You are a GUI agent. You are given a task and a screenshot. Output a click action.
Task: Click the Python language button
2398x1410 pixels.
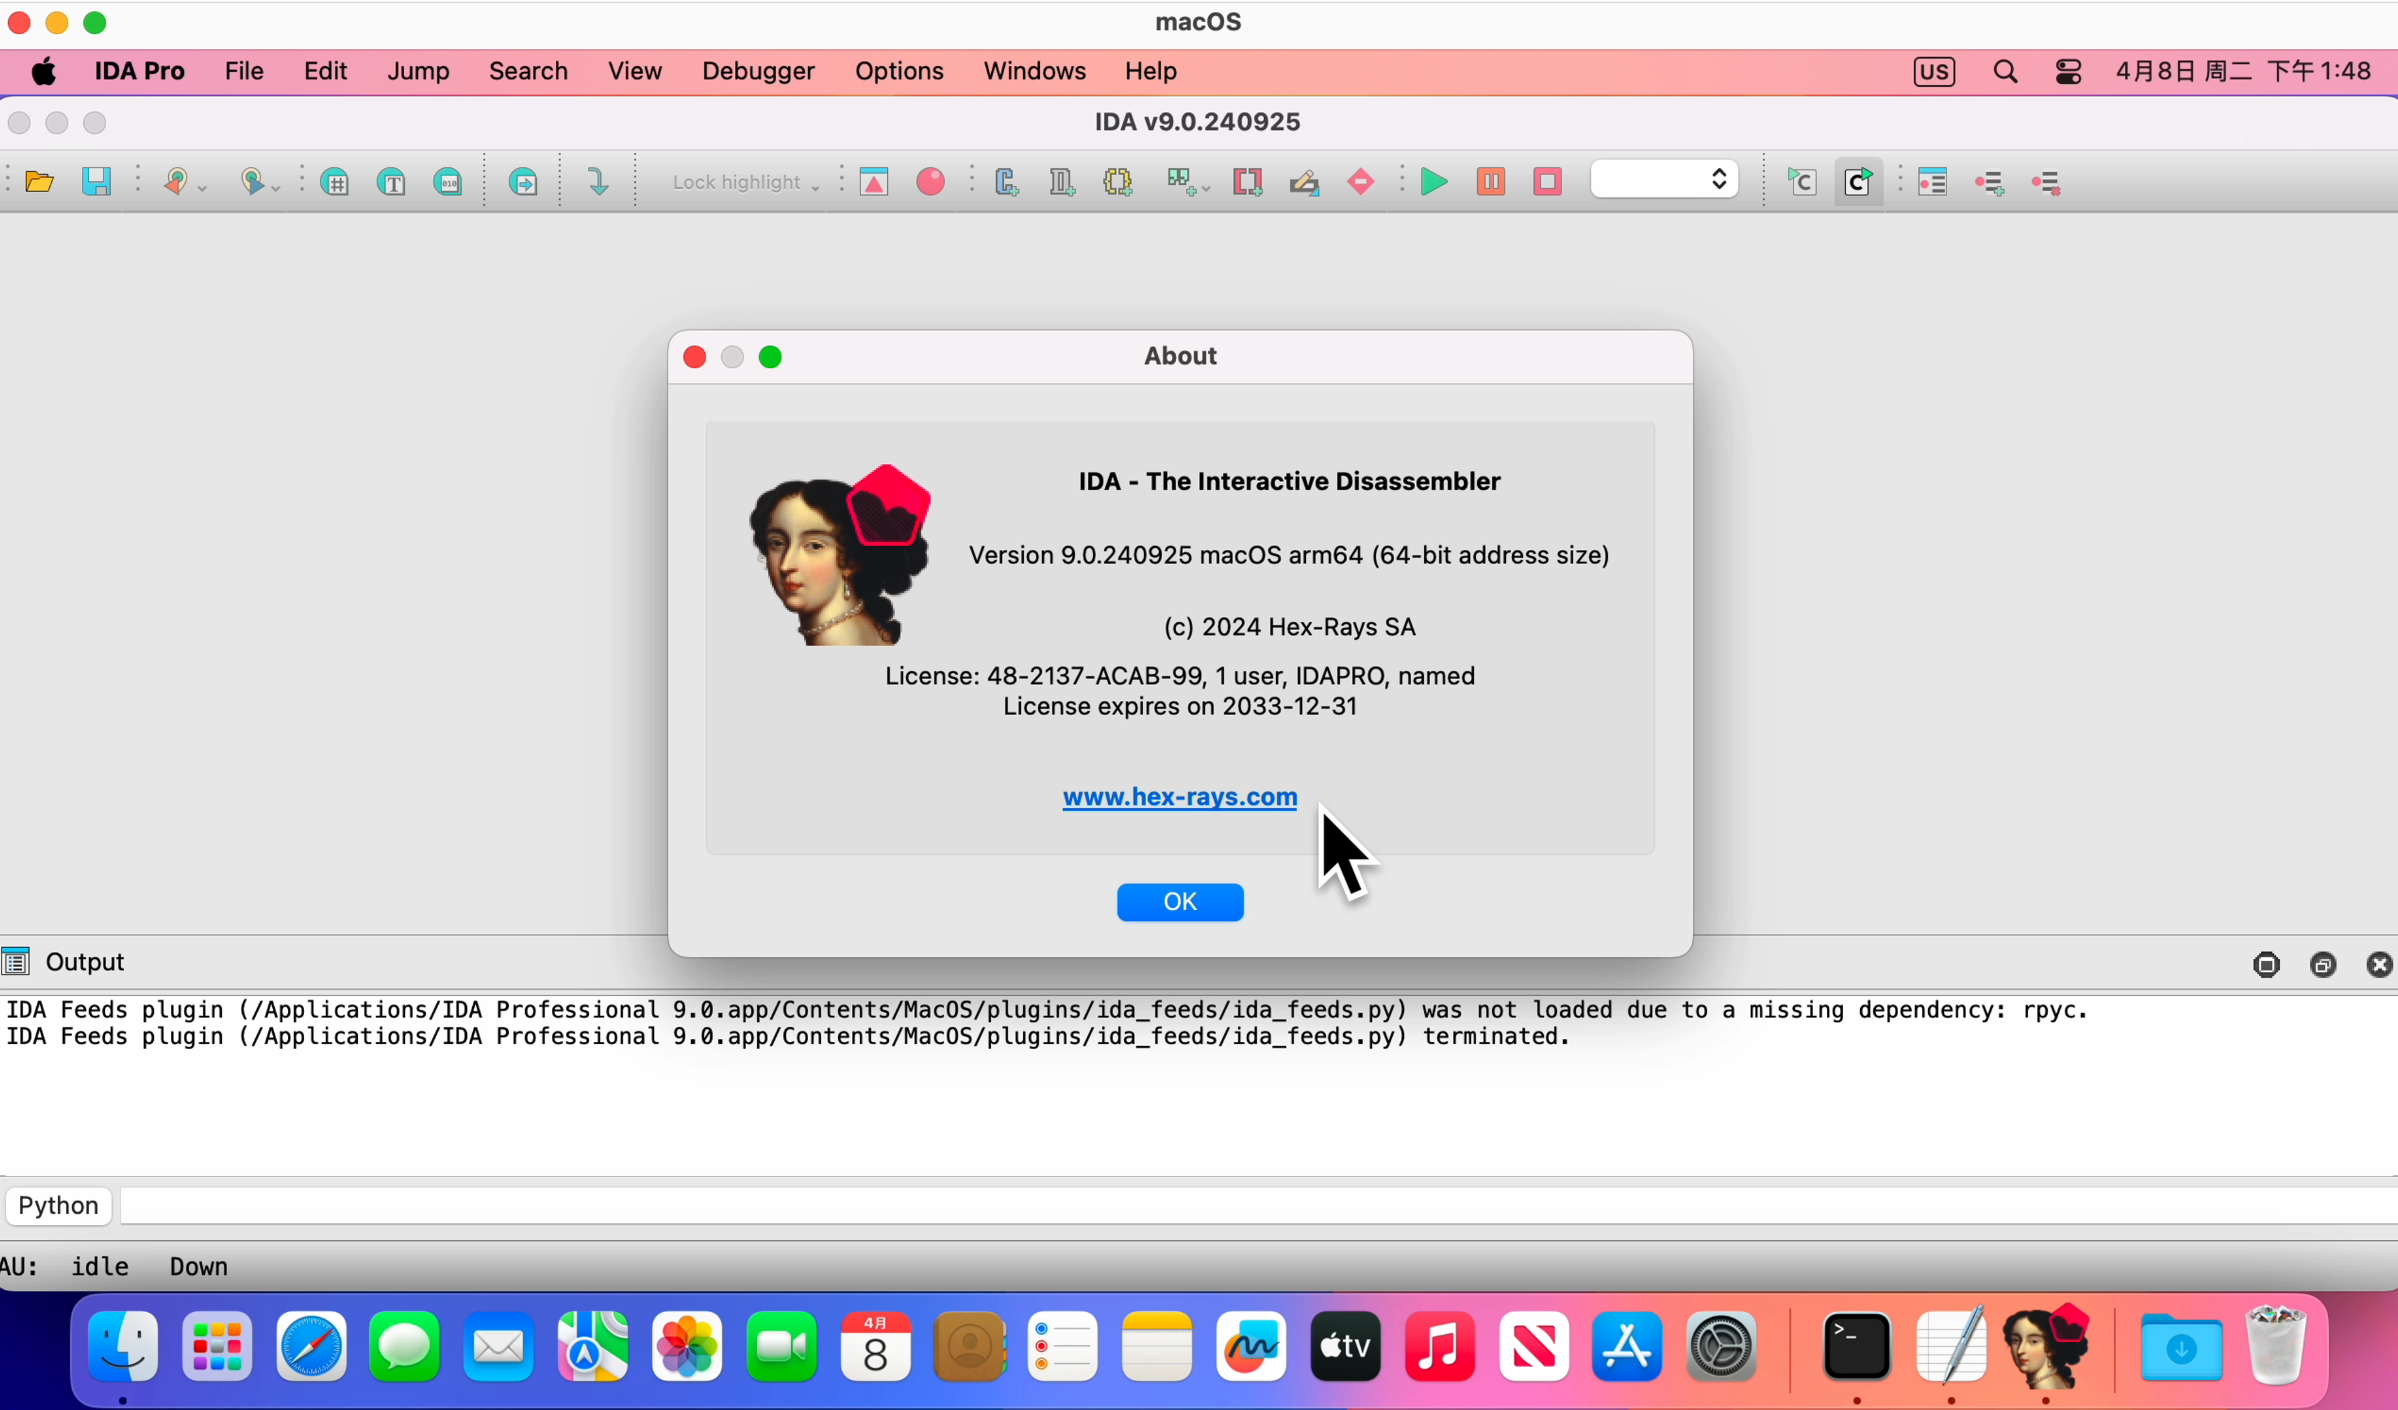point(58,1205)
